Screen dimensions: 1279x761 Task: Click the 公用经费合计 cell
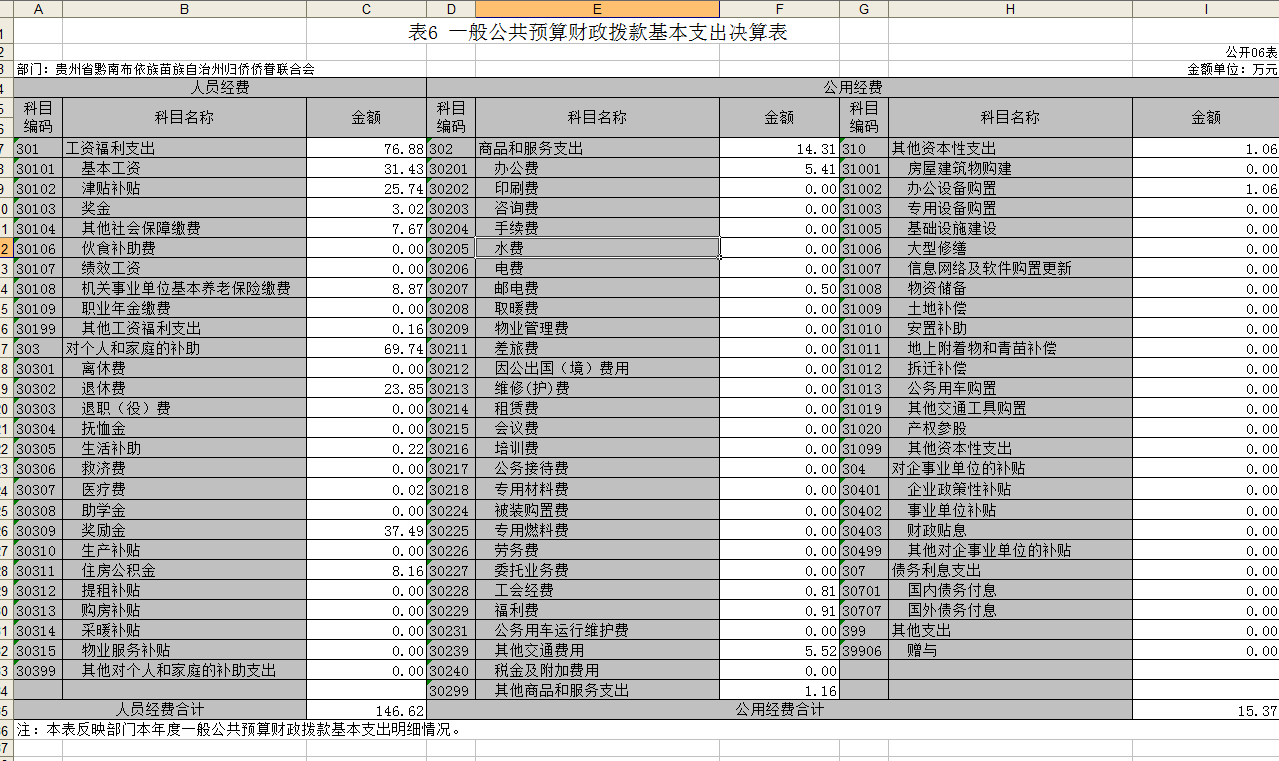[779, 710]
